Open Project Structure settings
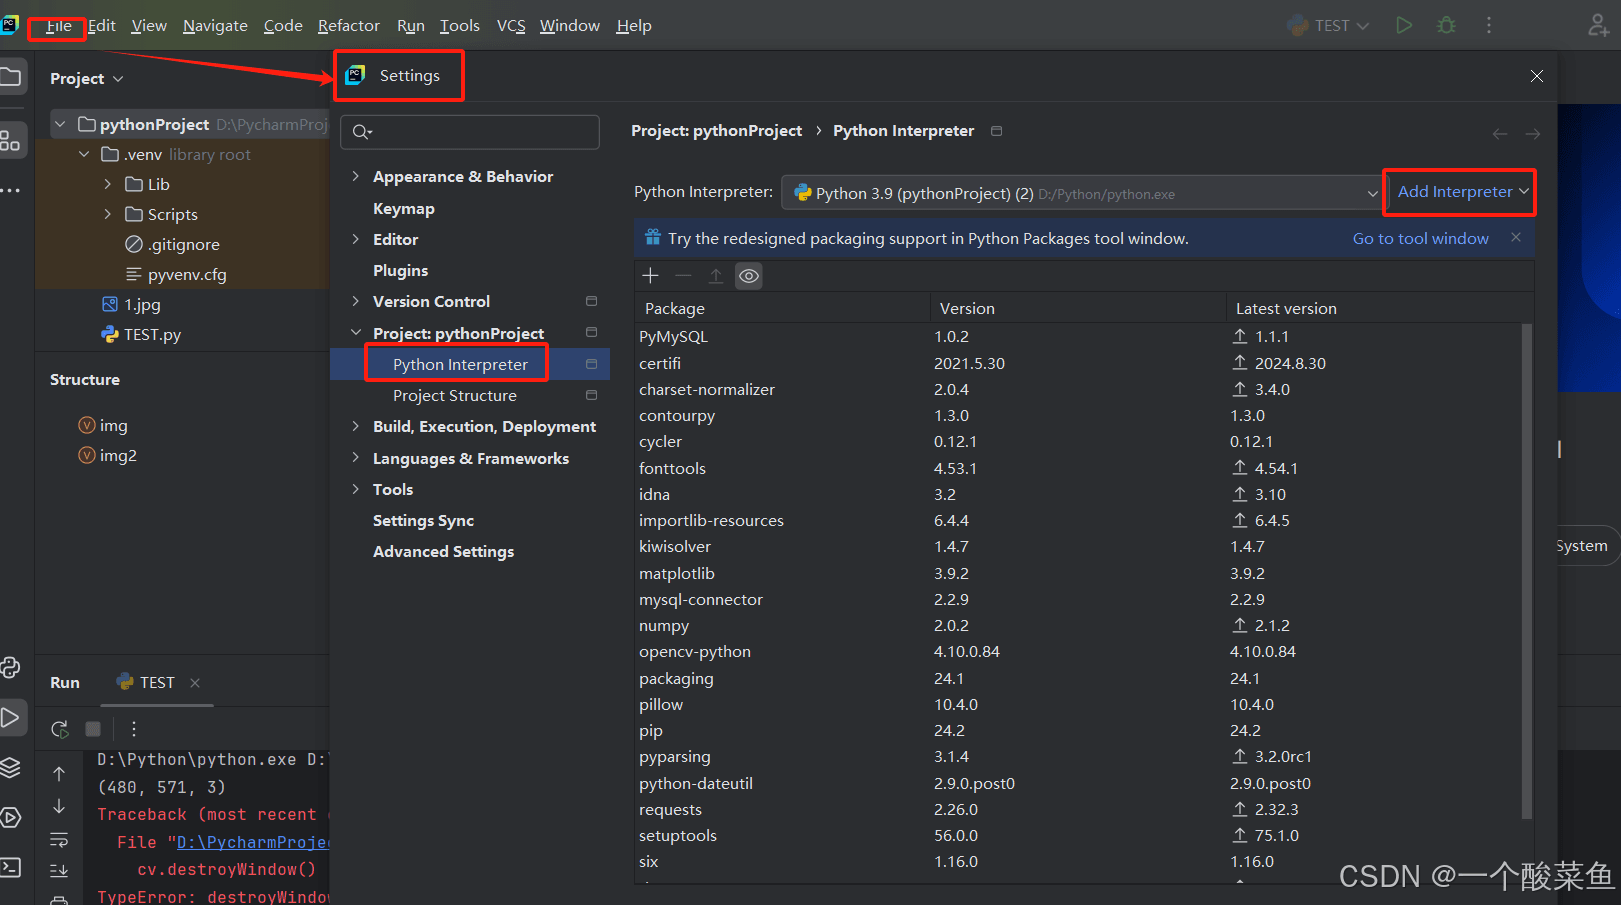1621x905 pixels. pyautogui.click(x=455, y=395)
